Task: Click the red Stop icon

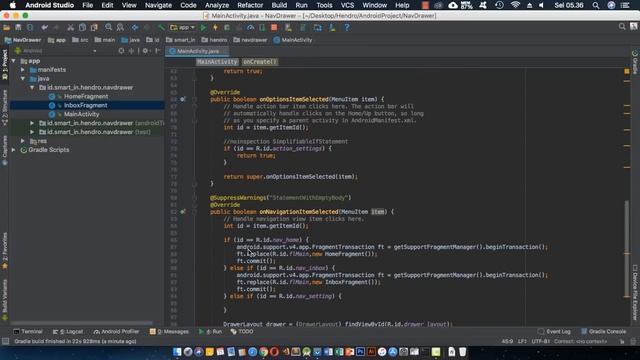Action: (274, 27)
